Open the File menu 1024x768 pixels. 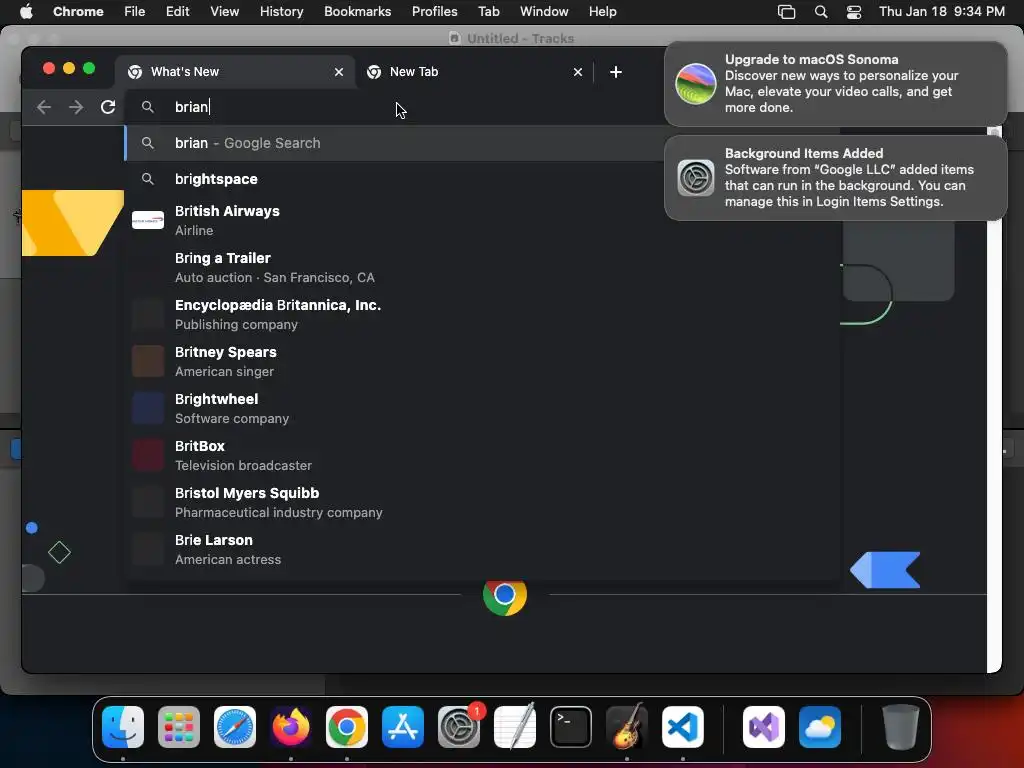[135, 12]
